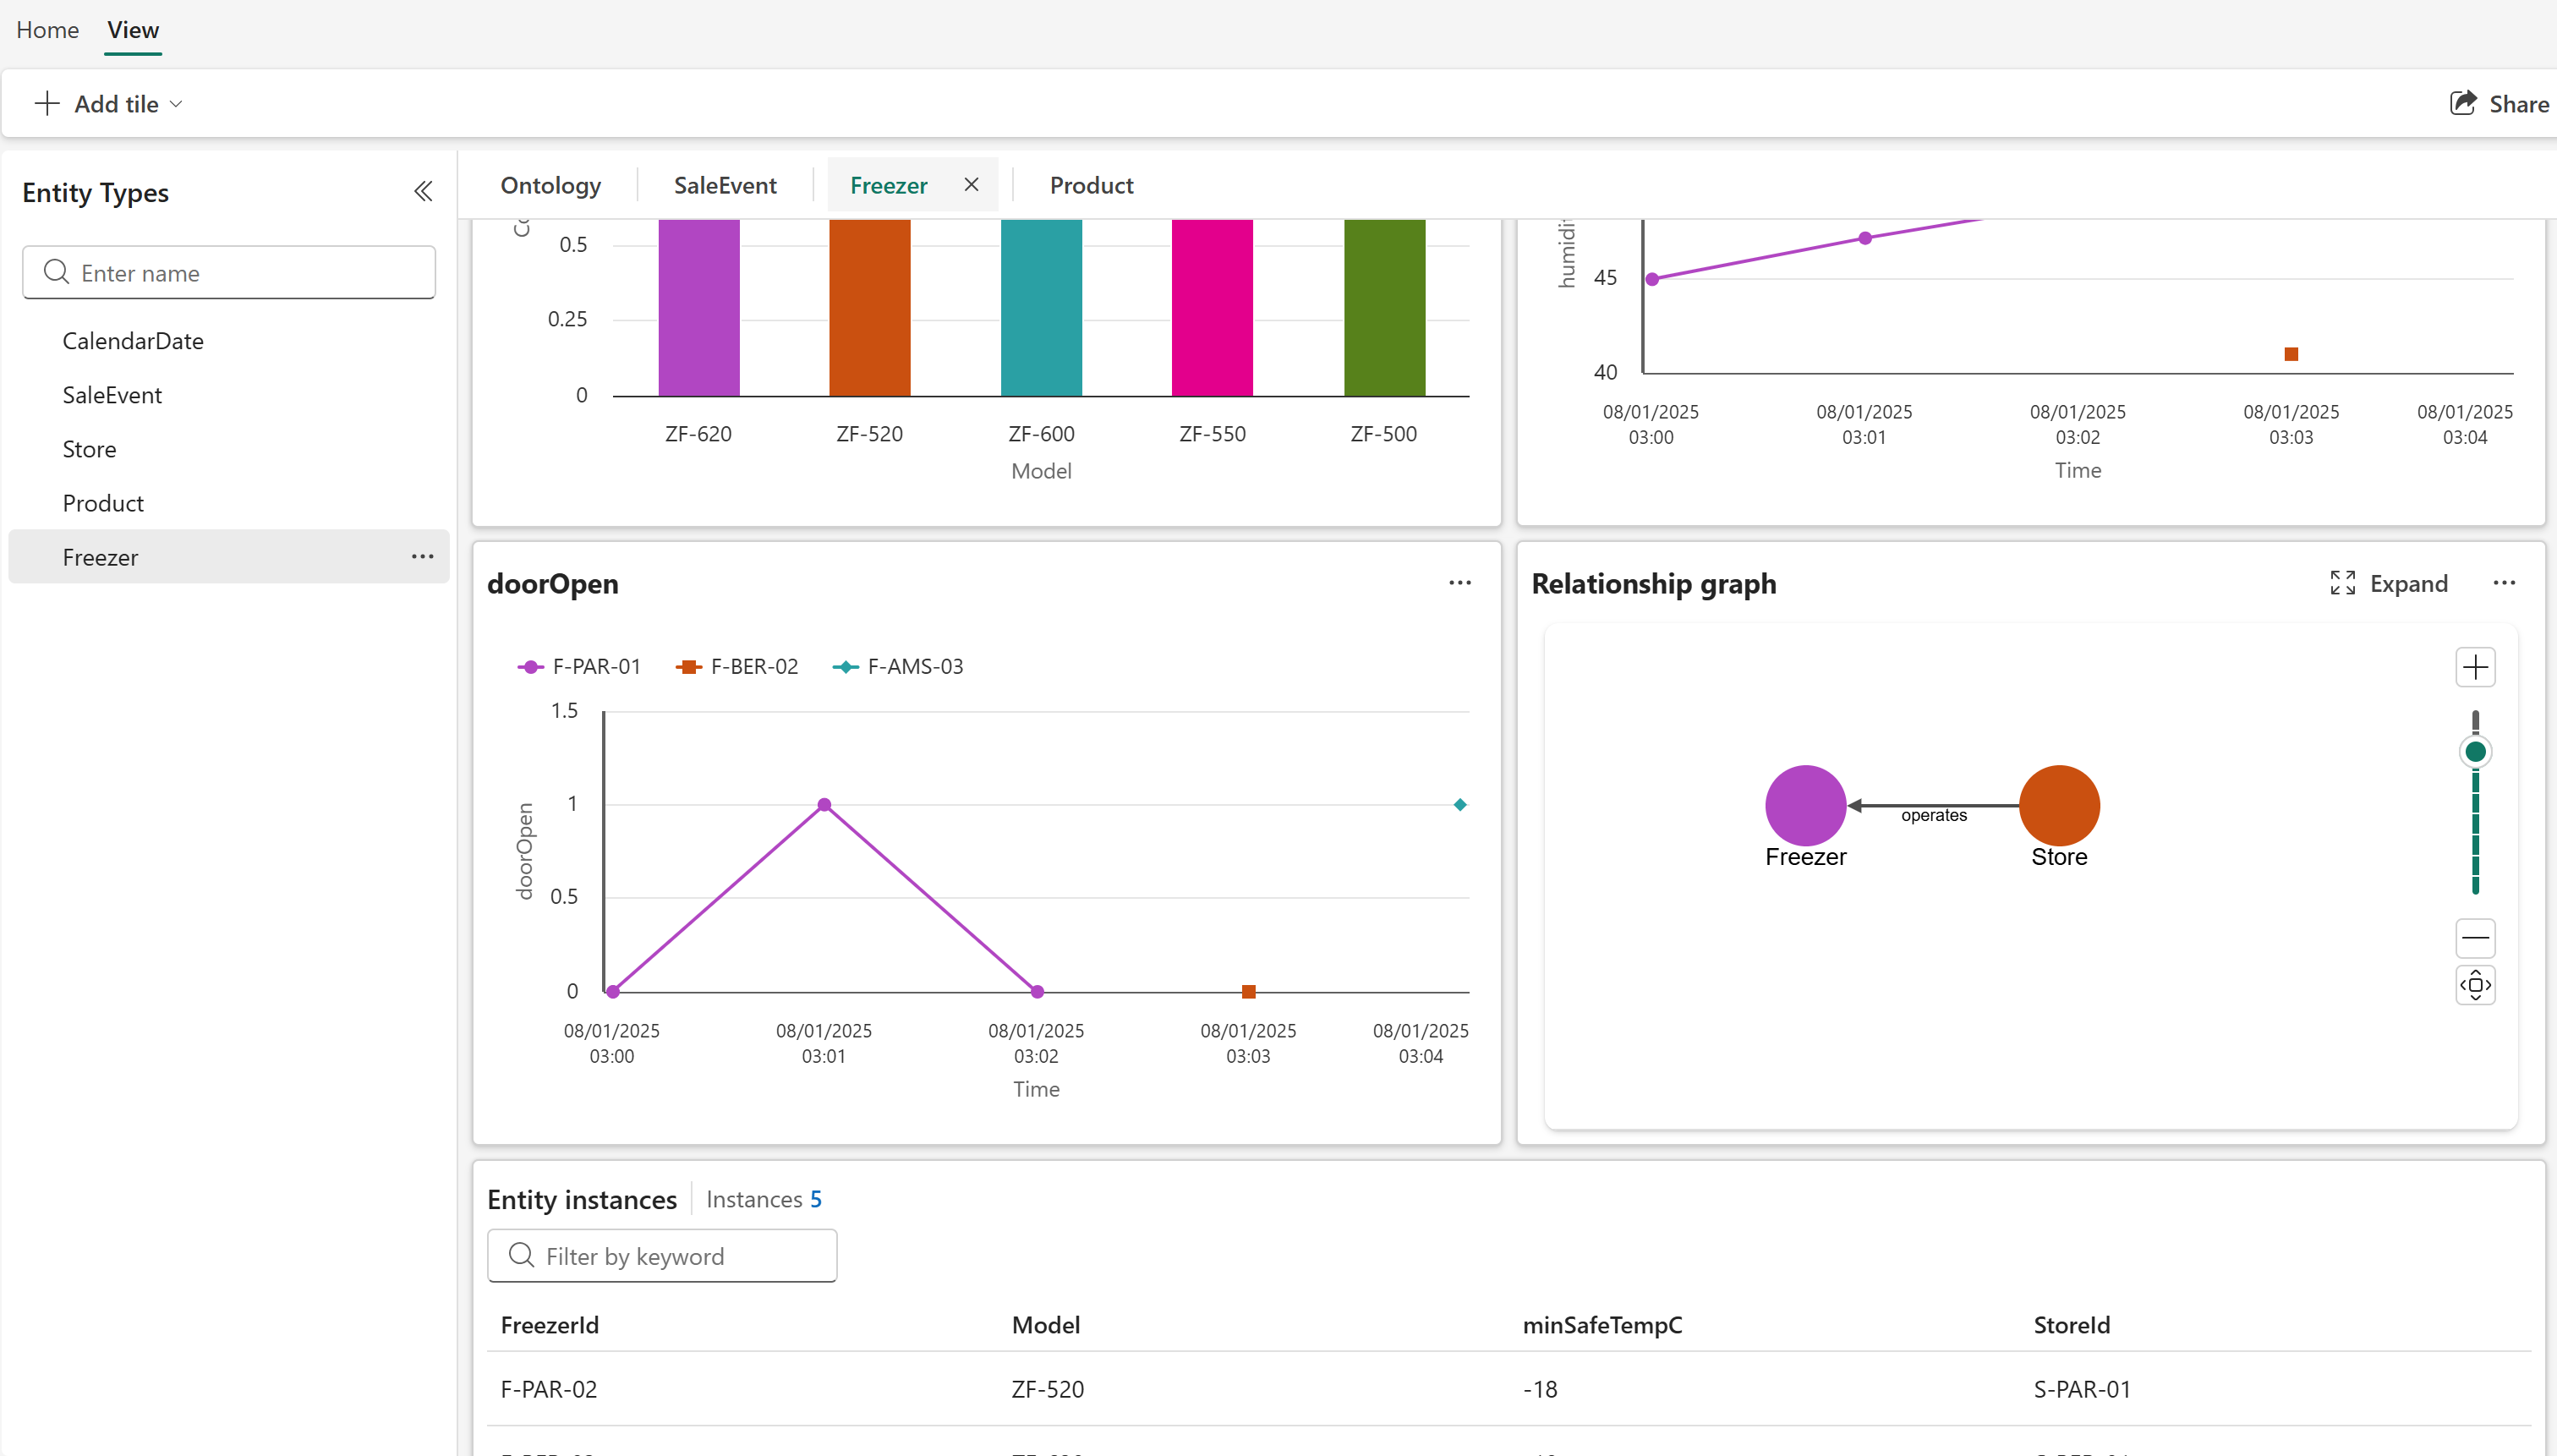
Task: Click the graph zoom slider handle
Action: (2475, 752)
